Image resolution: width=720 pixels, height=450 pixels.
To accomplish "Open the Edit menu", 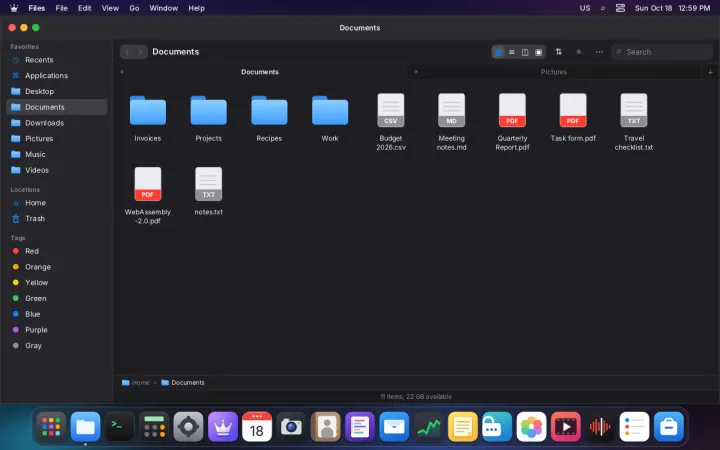I will [x=84, y=8].
